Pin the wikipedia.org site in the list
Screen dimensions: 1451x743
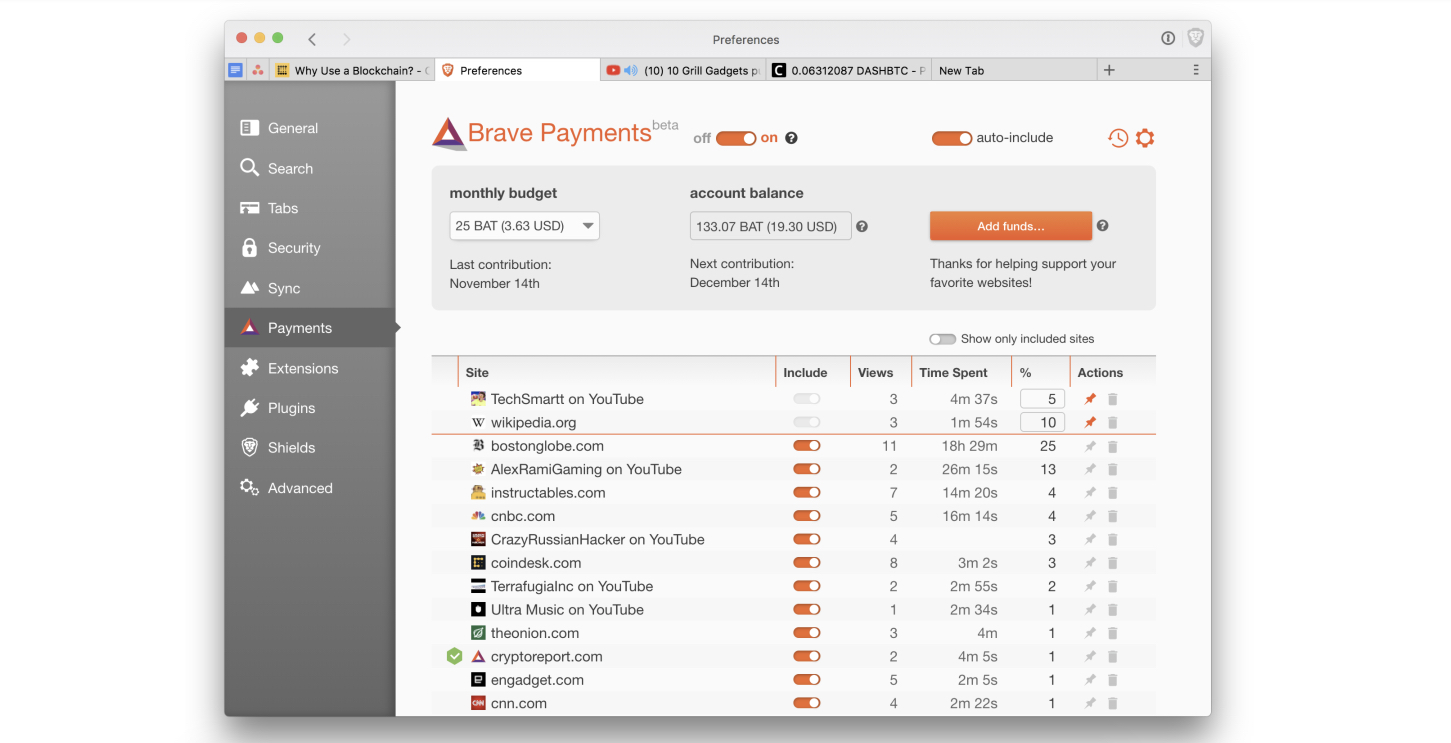click(1090, 422)
